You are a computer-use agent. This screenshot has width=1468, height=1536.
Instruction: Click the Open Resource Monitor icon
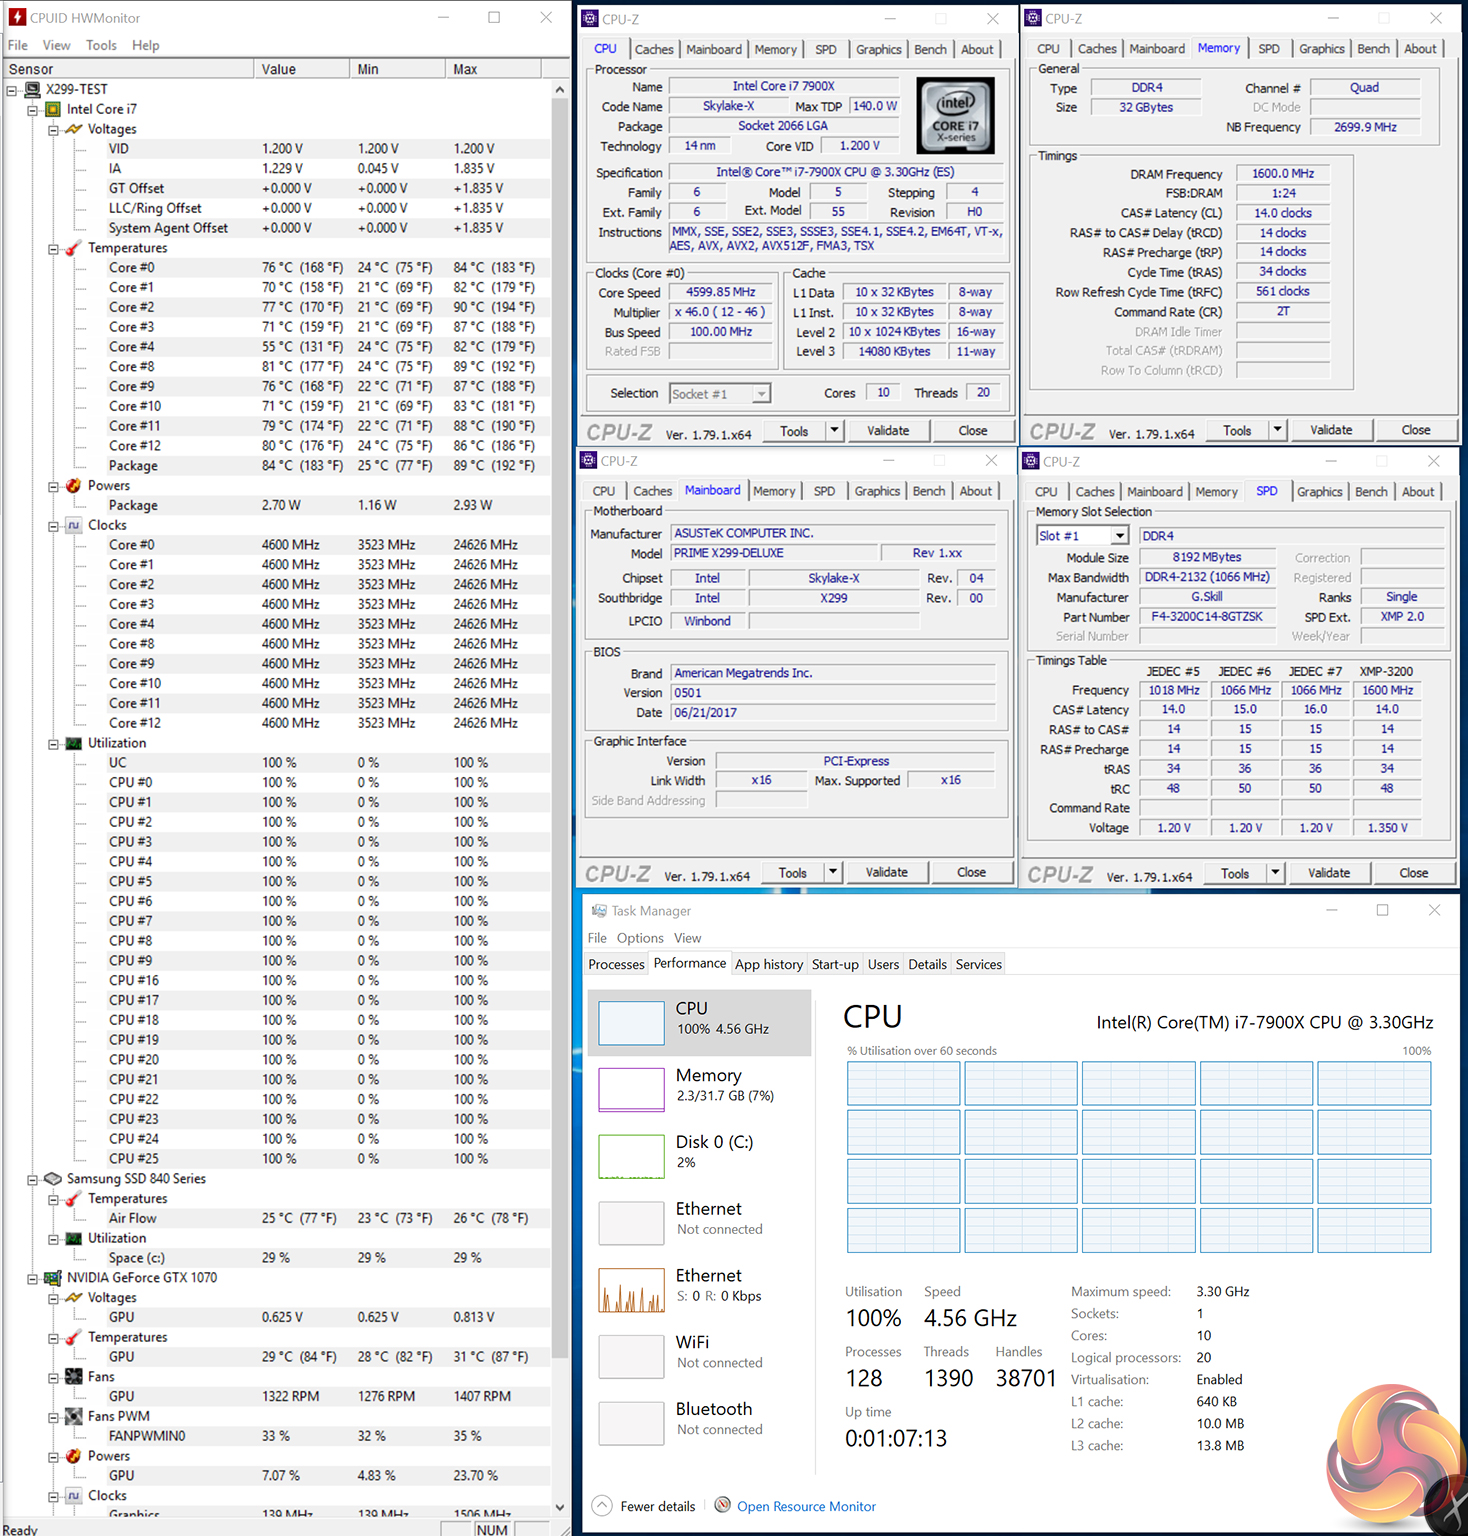pyautogui.click(x=722, y=1505)
